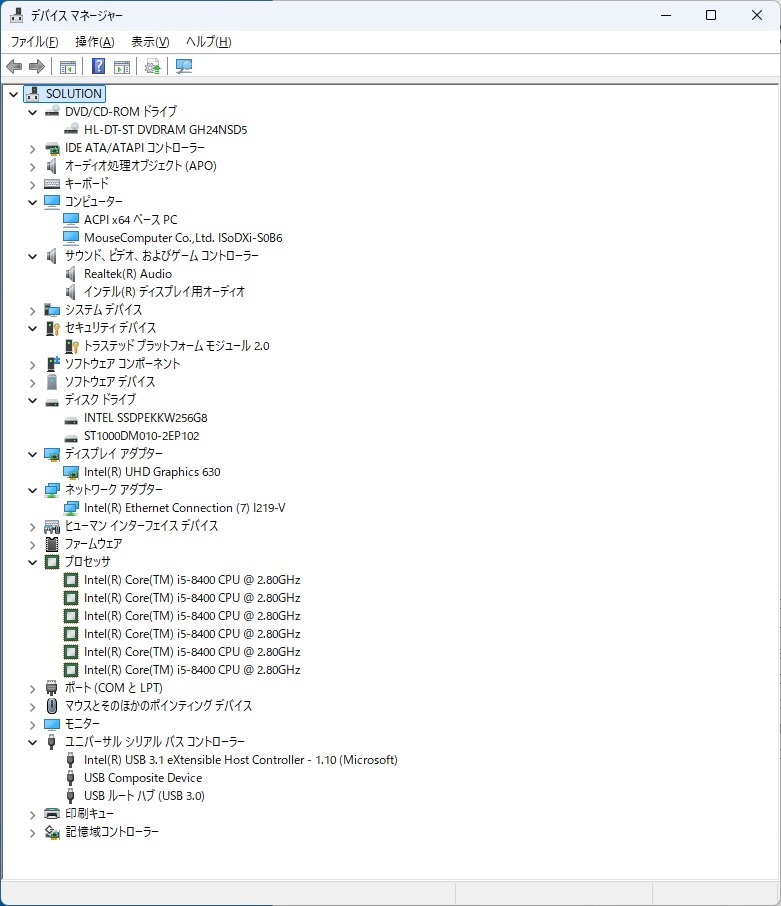The width and height of the screenshot is (781, 906).
Task: Click the ファームウェア chip icon
Action: click(52, 544)
